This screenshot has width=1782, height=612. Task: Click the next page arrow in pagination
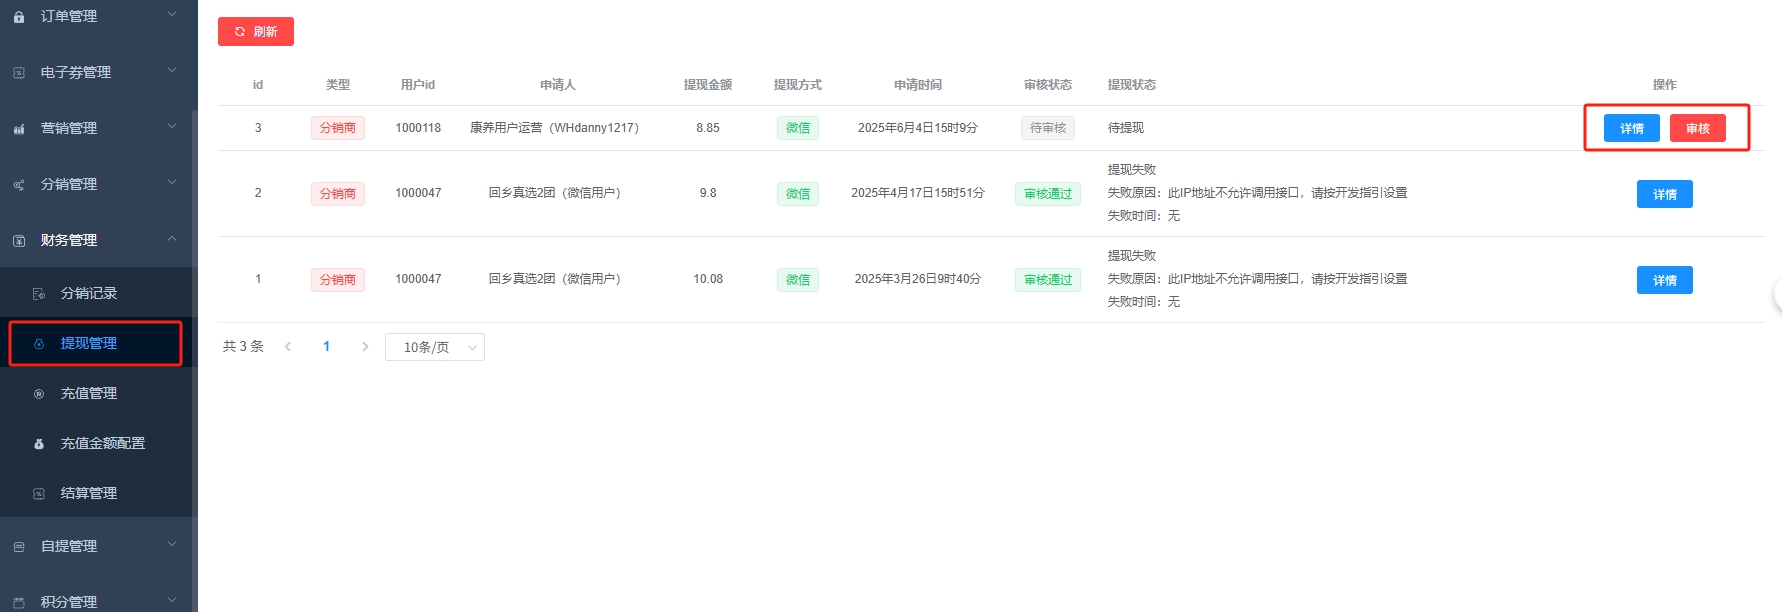[365, 347]
